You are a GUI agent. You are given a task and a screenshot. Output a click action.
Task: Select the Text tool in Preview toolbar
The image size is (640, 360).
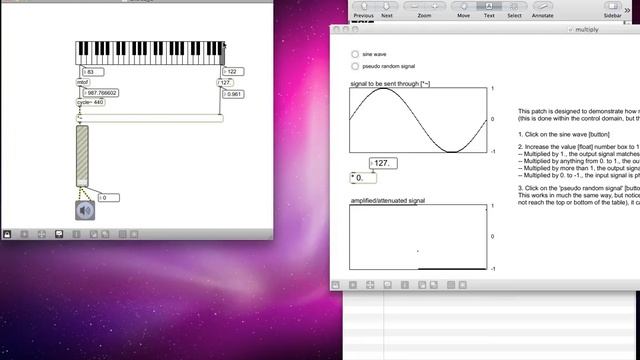489,7
